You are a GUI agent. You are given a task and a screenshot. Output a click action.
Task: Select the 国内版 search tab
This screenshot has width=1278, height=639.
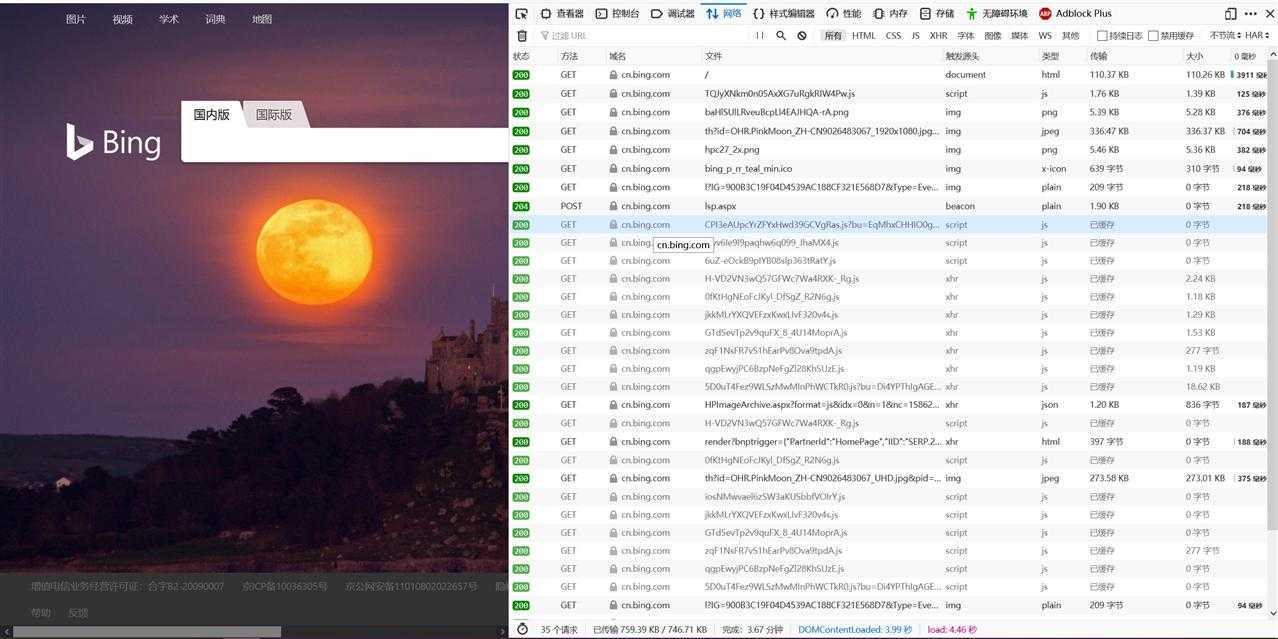pyautogui.click(x=212, y=115)
